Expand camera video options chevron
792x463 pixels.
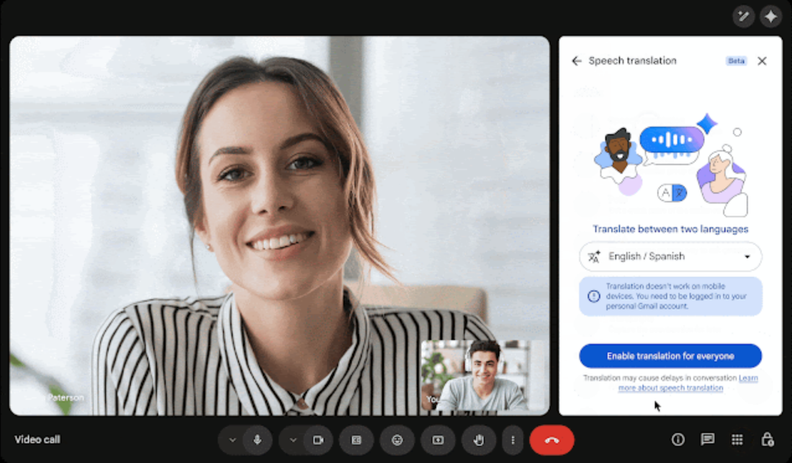tap(293, 440)
